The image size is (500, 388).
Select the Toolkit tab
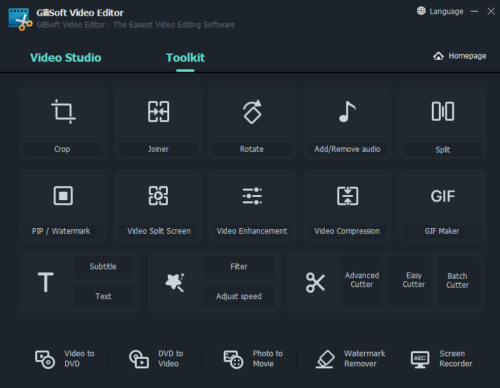[x=185, y=58]
